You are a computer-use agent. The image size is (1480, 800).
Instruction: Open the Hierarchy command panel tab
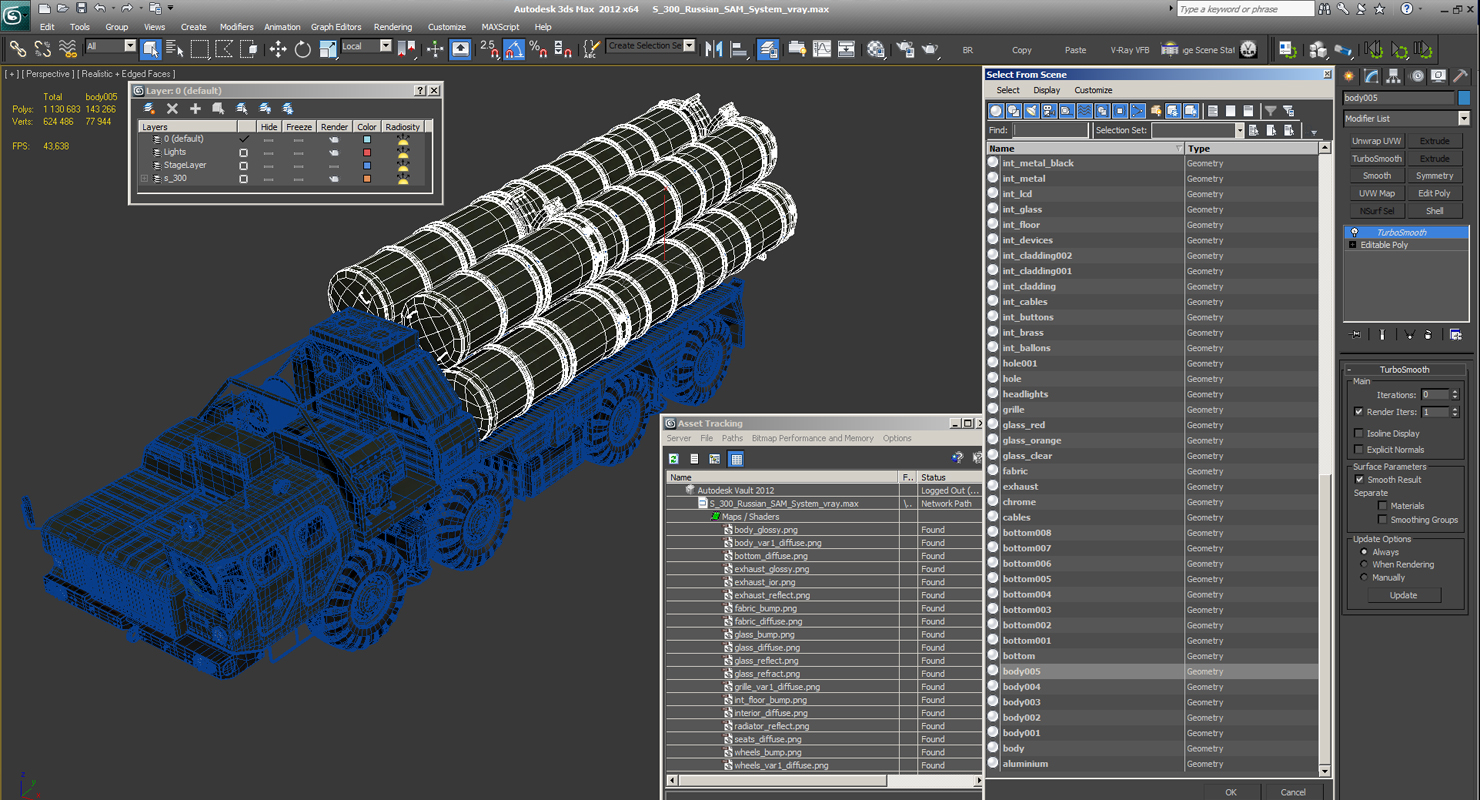(x=1393, y=76)
